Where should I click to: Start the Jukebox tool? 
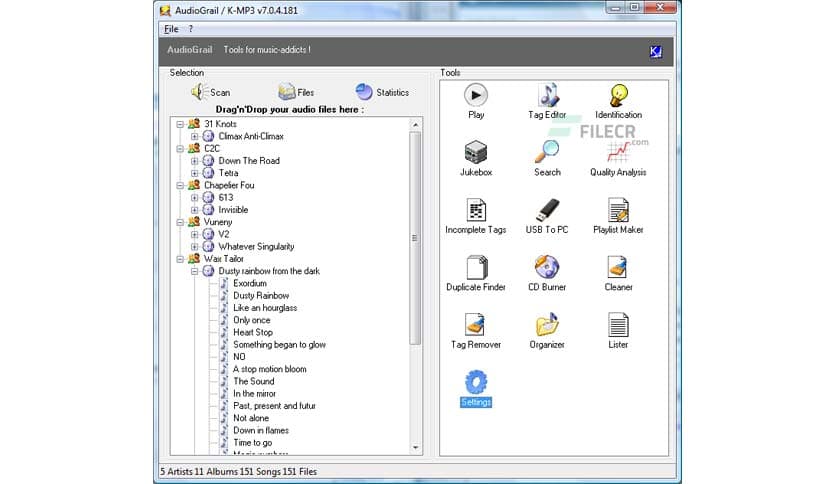476,158
